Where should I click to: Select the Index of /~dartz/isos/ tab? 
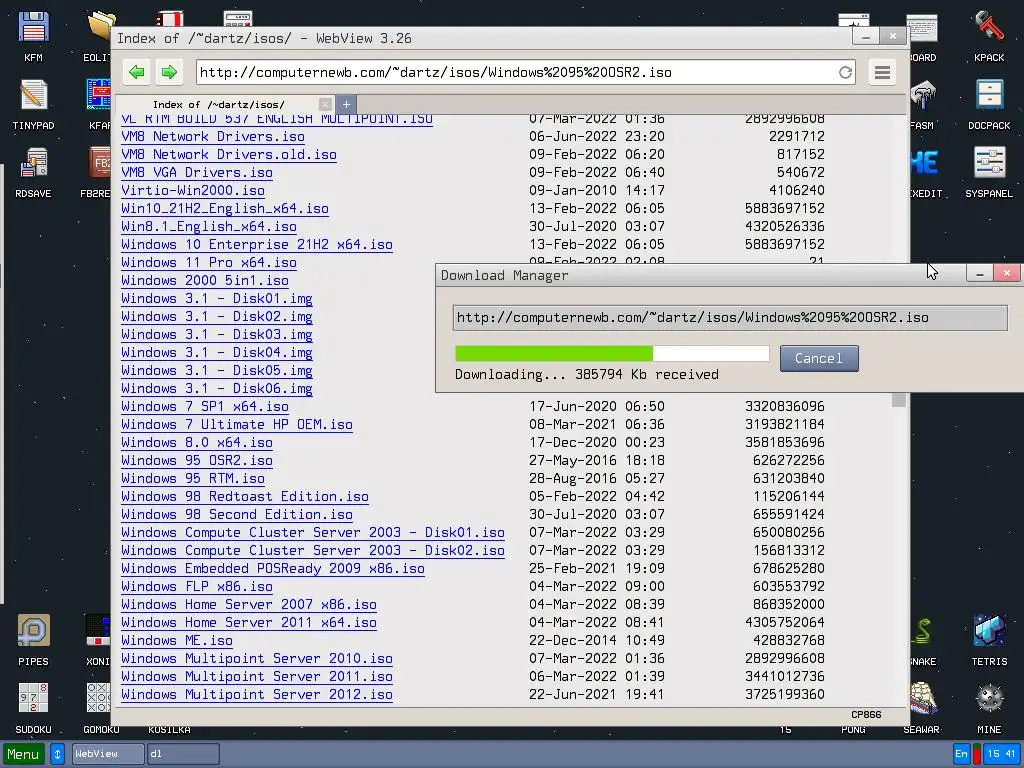pos(219,104)
